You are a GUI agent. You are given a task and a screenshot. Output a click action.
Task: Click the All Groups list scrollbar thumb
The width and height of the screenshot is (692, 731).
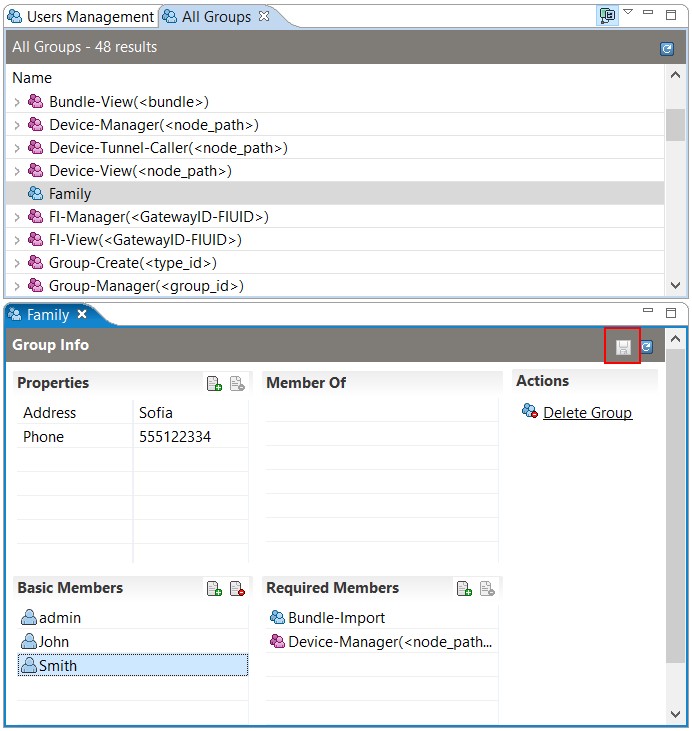tap(675, 125)
